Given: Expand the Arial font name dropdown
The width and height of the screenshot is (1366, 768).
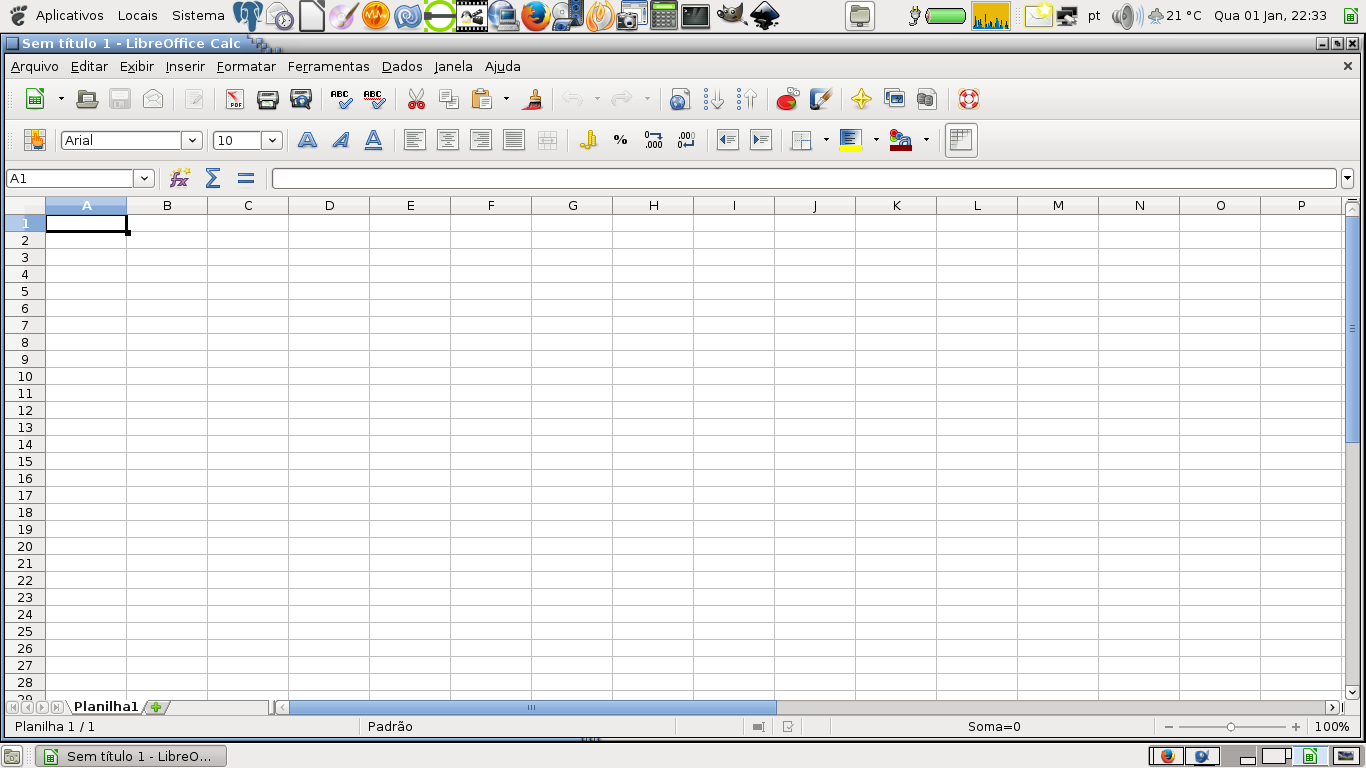Looking at the screenshot, I should point(192,140).
